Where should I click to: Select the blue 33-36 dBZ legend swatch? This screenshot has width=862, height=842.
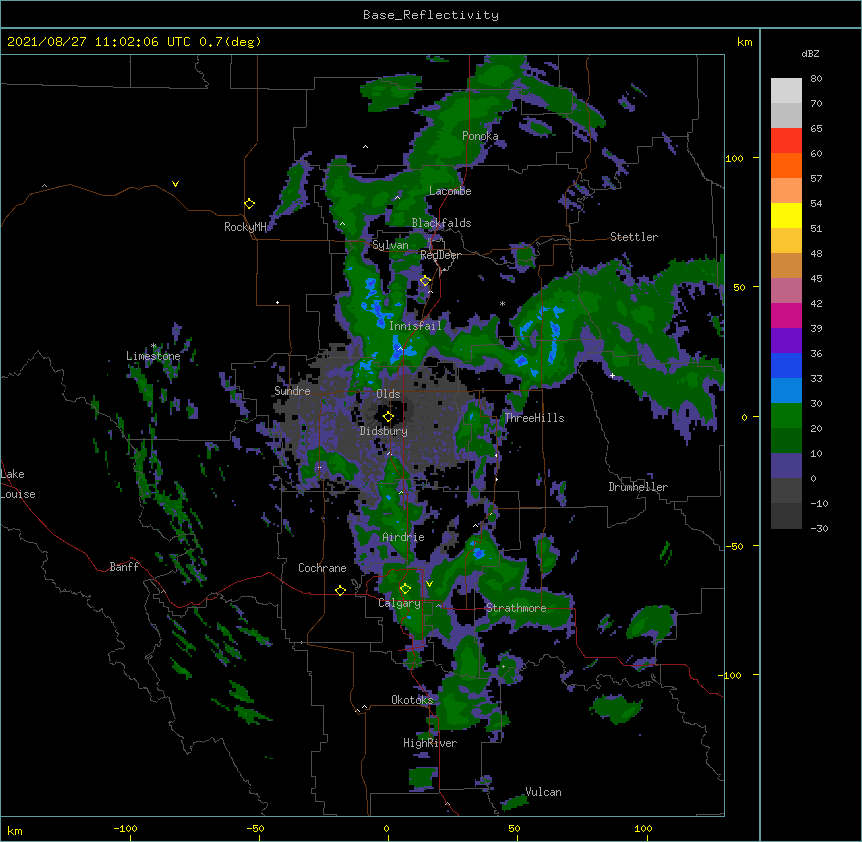point(786,365)
